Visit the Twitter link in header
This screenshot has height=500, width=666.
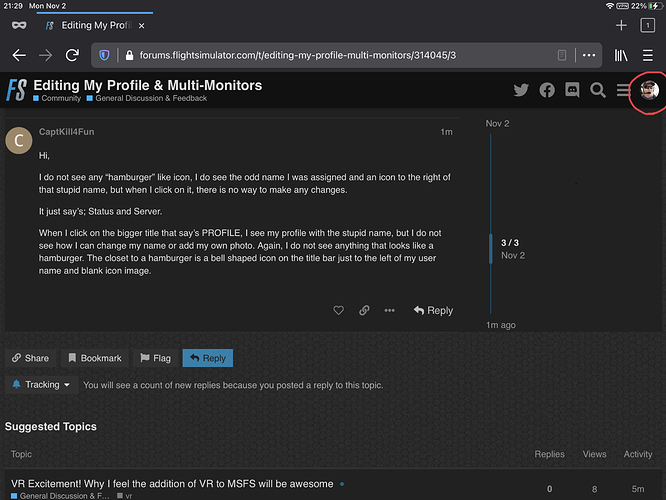pos(521,90)
